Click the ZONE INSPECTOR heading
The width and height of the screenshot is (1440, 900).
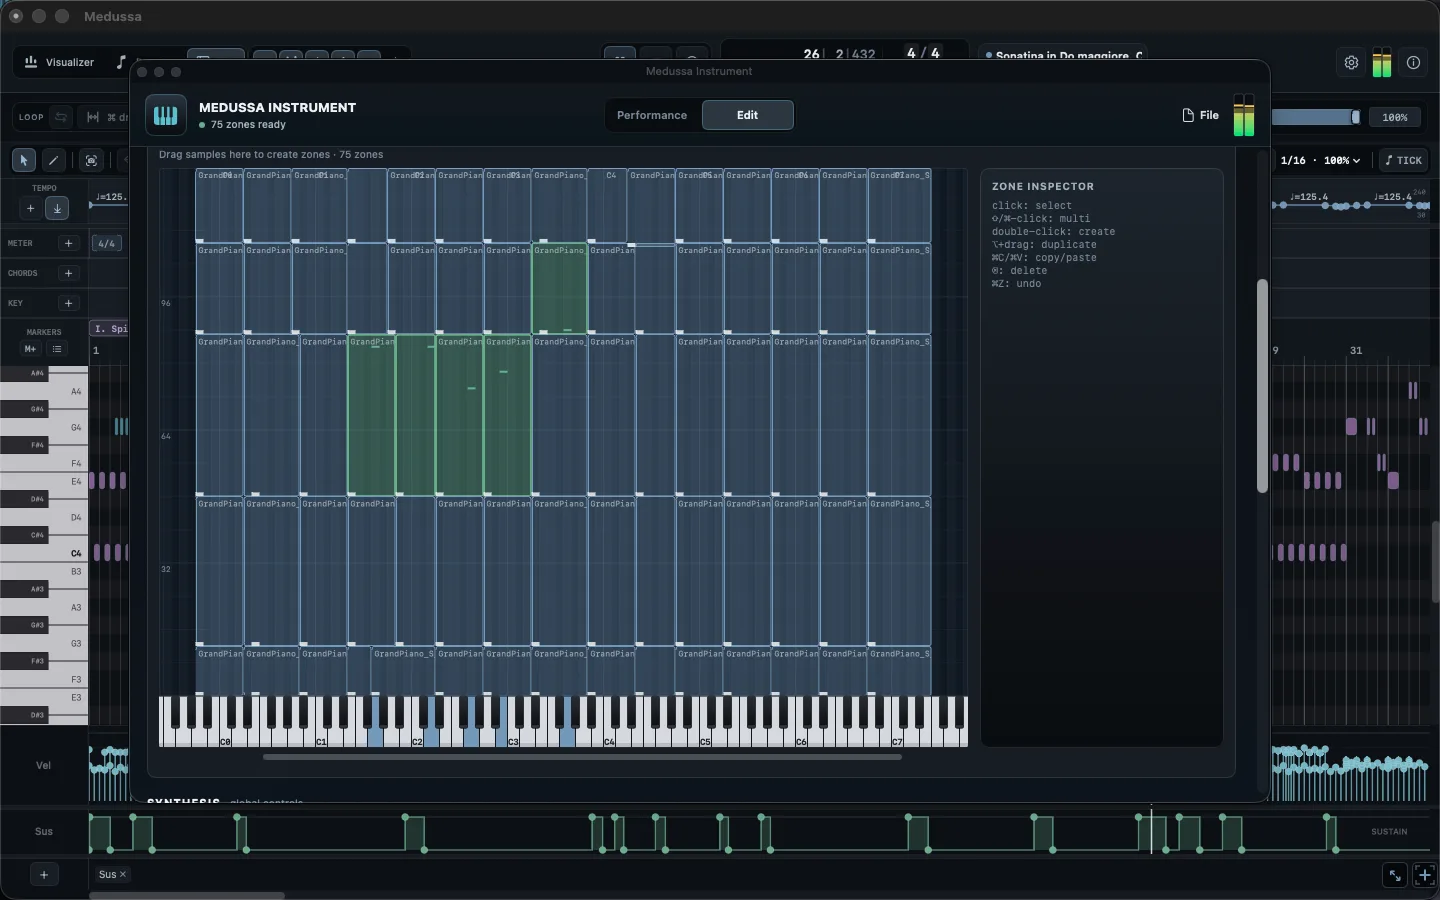[1043, 187]
